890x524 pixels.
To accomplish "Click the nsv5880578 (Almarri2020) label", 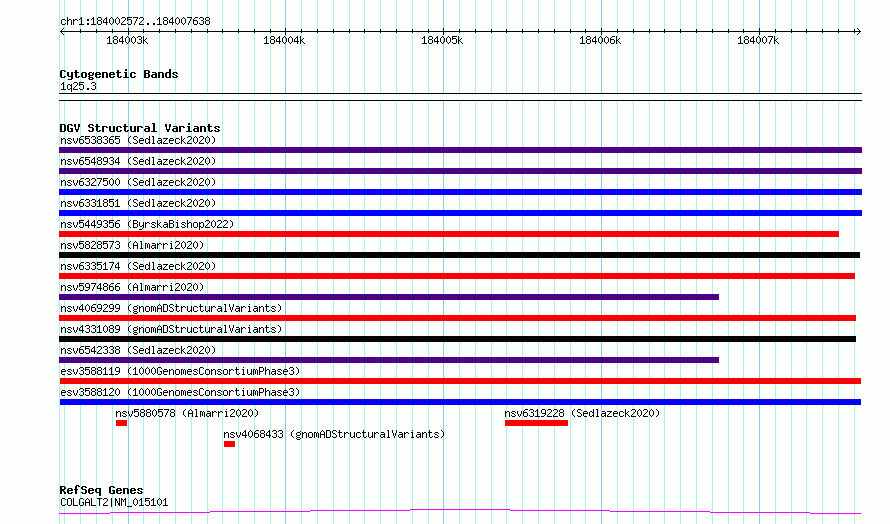I will [x=187, y=413].
